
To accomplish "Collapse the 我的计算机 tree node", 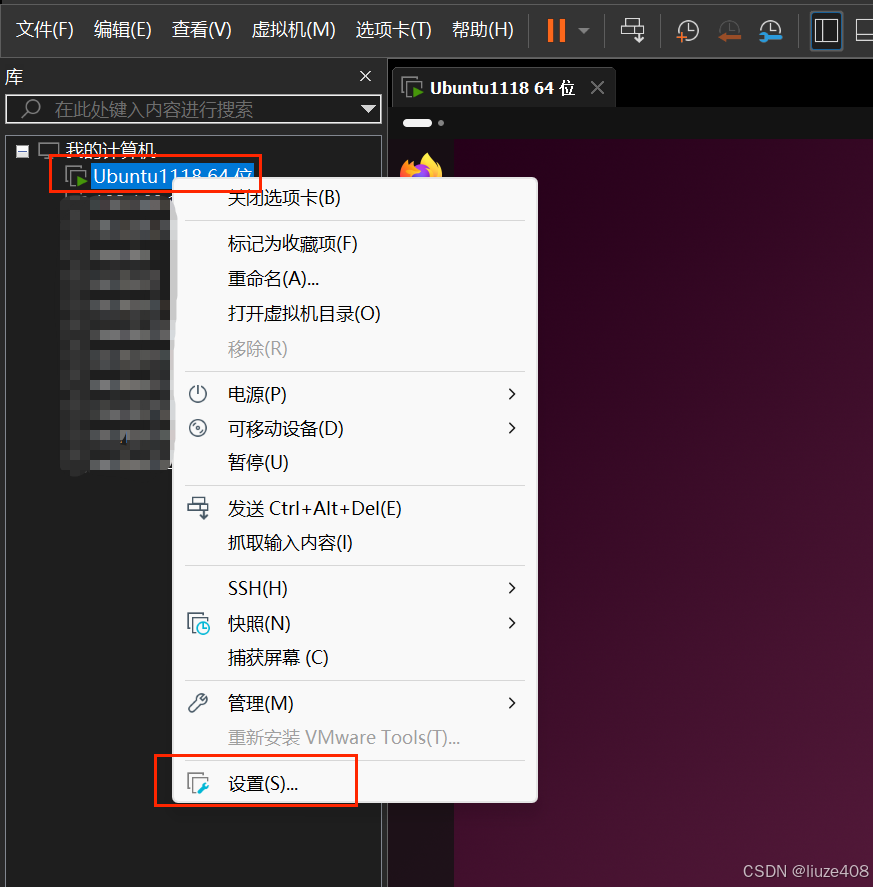I will (x=23, y=151).
